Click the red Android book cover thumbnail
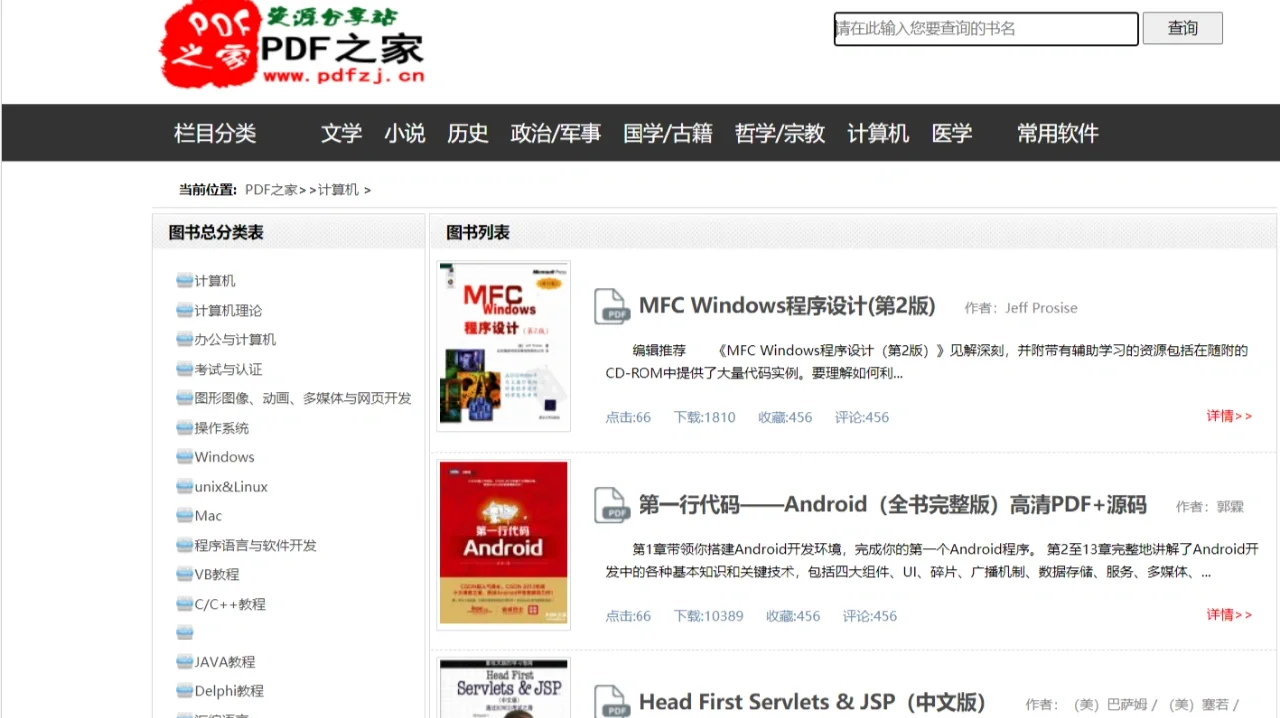Screen dimensions: 1280x718 point(503,544)
